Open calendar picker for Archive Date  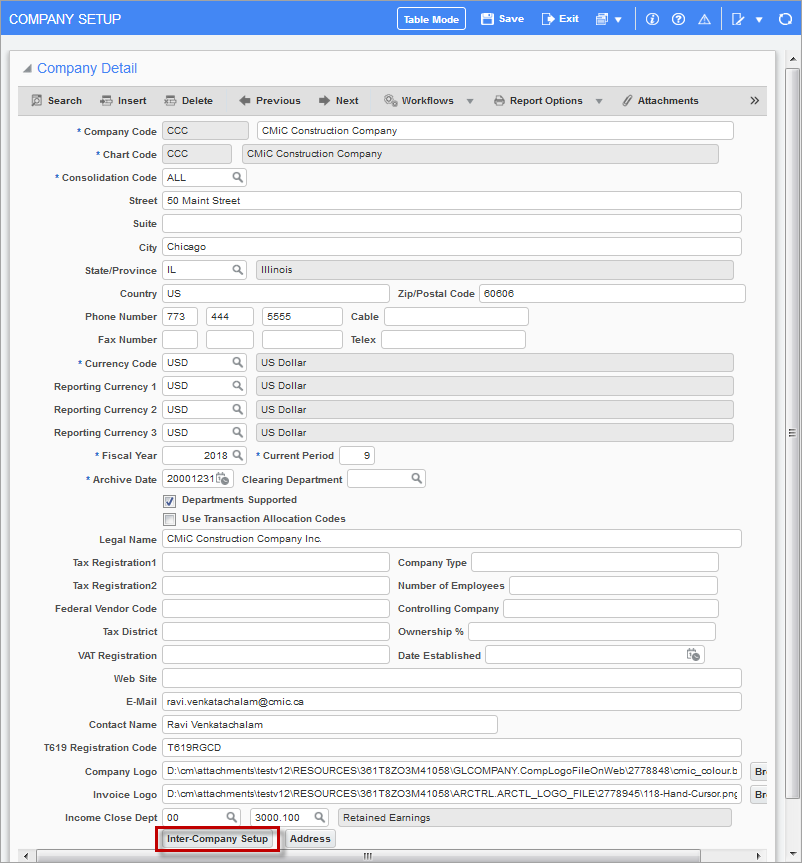click(x=223, y=479)
